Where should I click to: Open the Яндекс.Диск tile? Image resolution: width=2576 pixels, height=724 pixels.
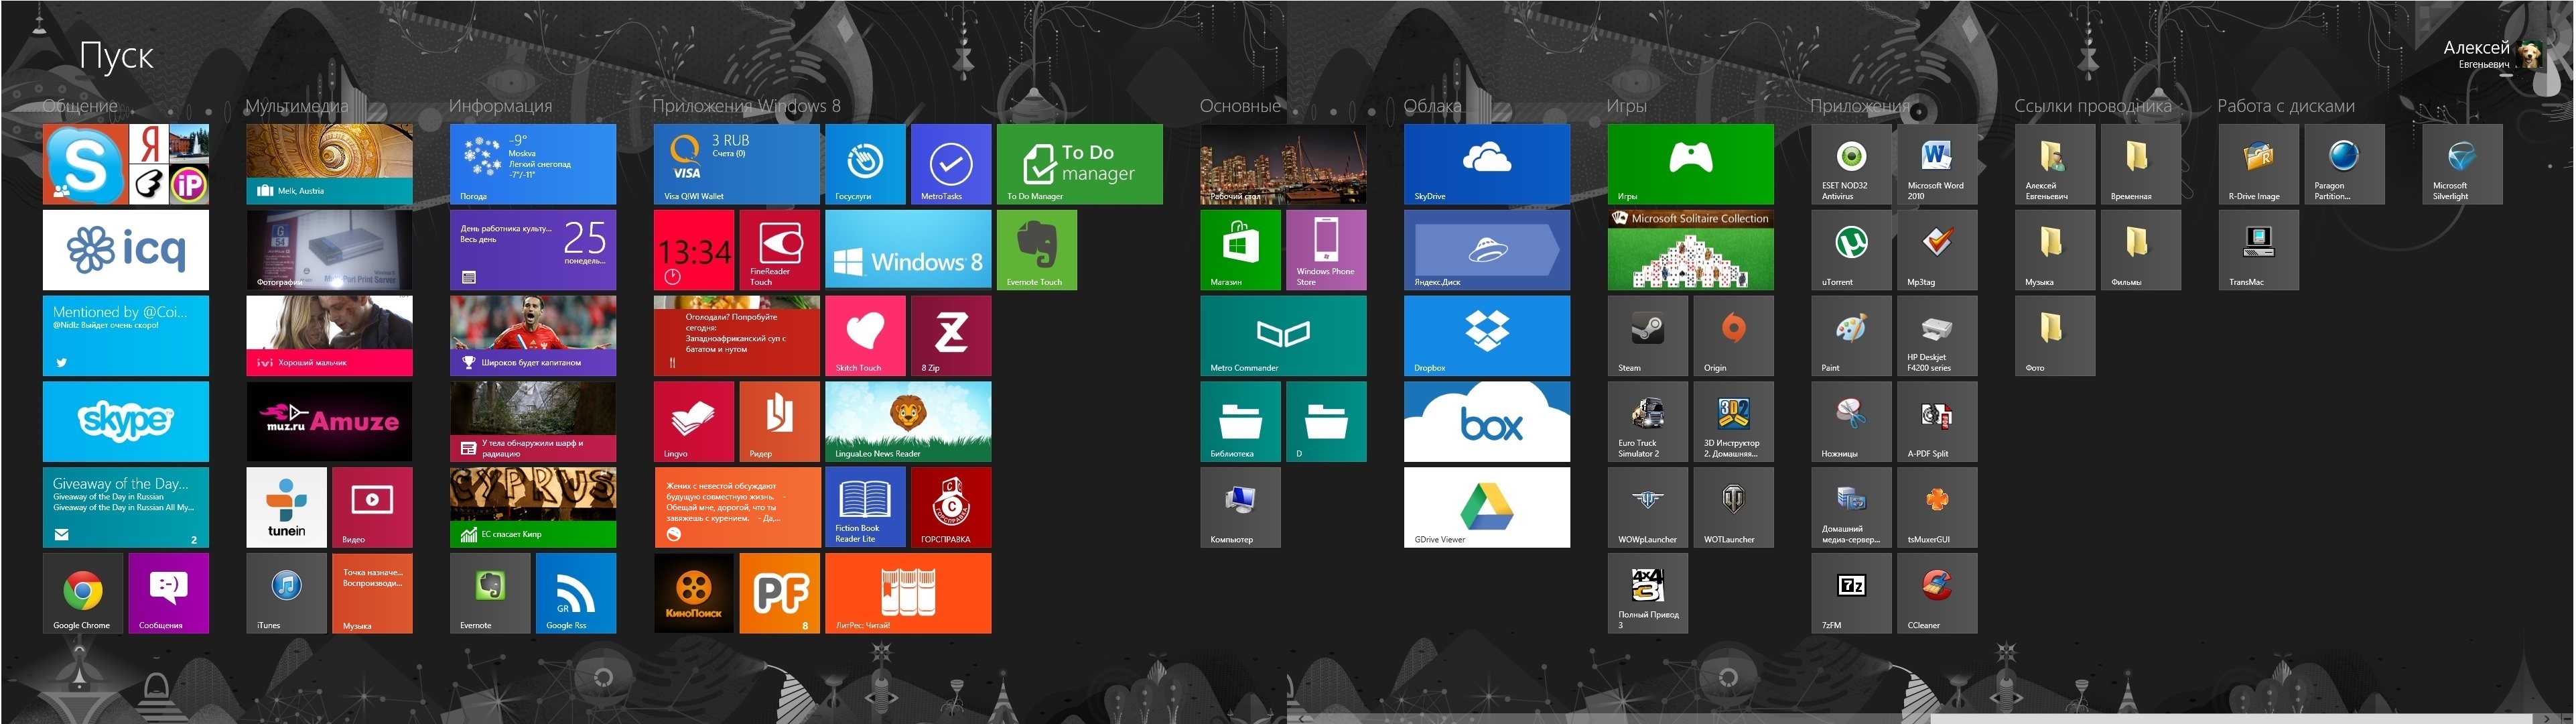[x=1487, y=250]
